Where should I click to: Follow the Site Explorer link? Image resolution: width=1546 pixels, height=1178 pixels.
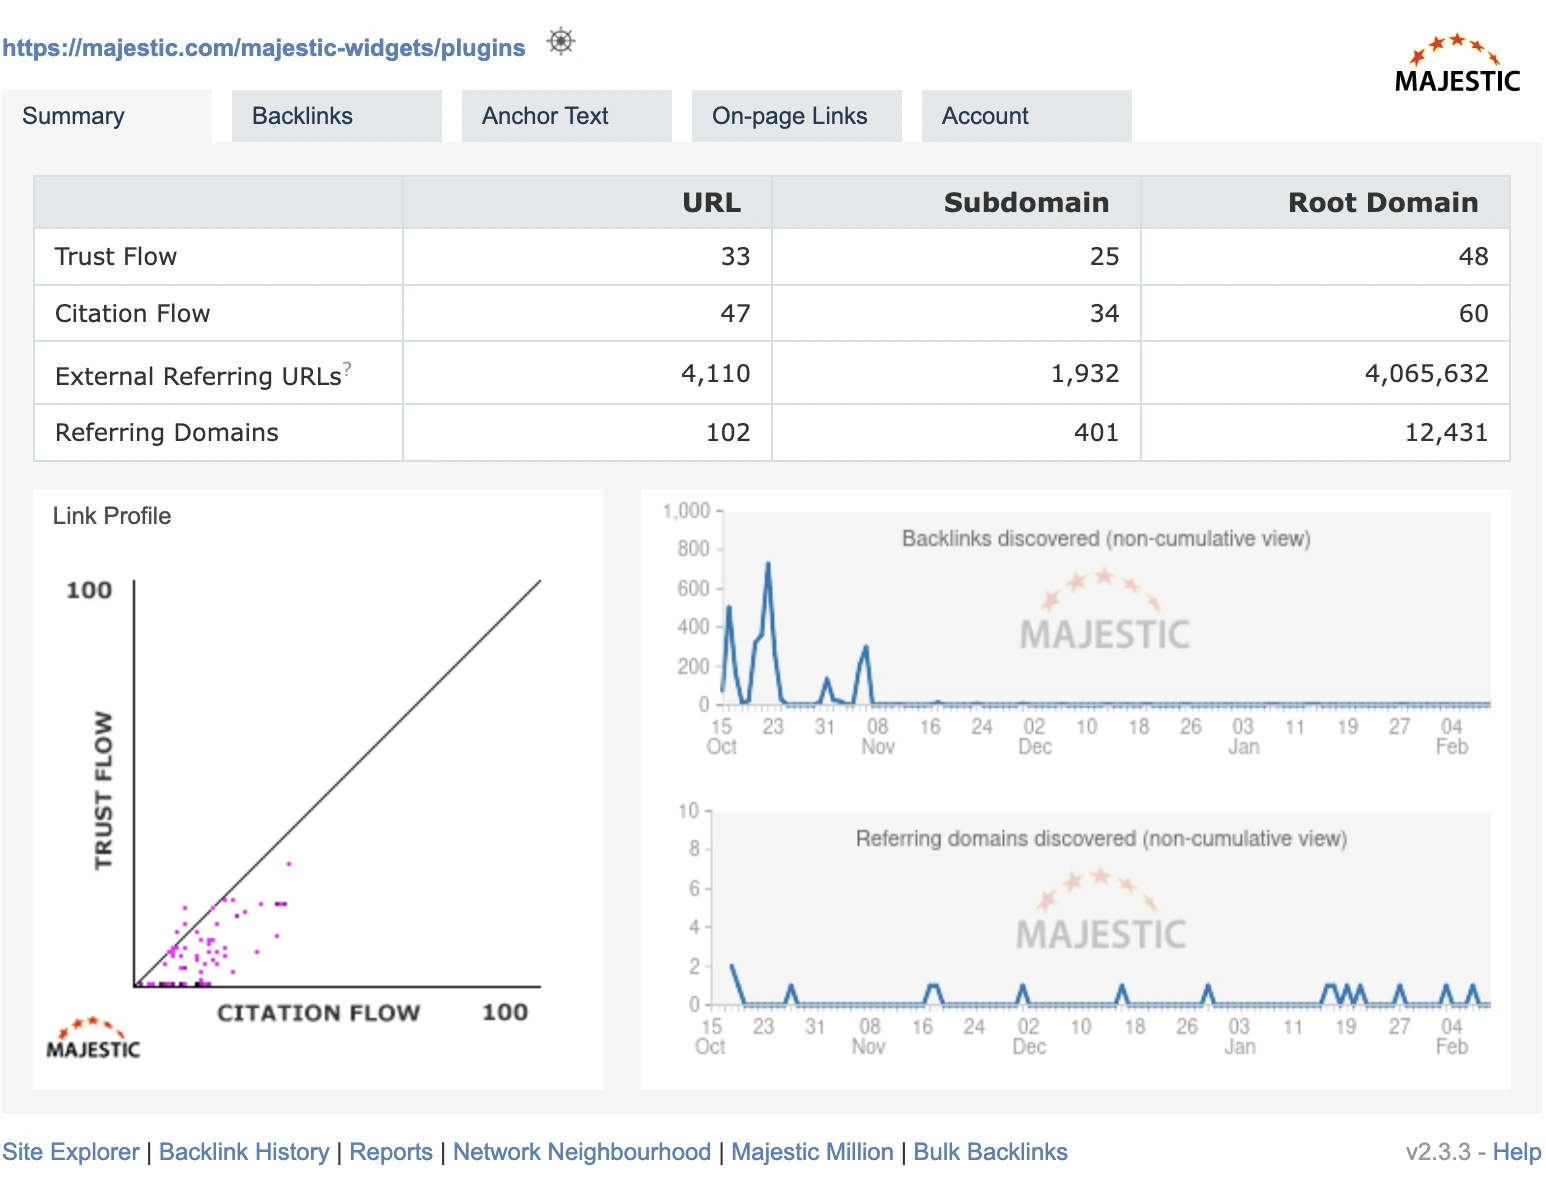click(71, 1152)
